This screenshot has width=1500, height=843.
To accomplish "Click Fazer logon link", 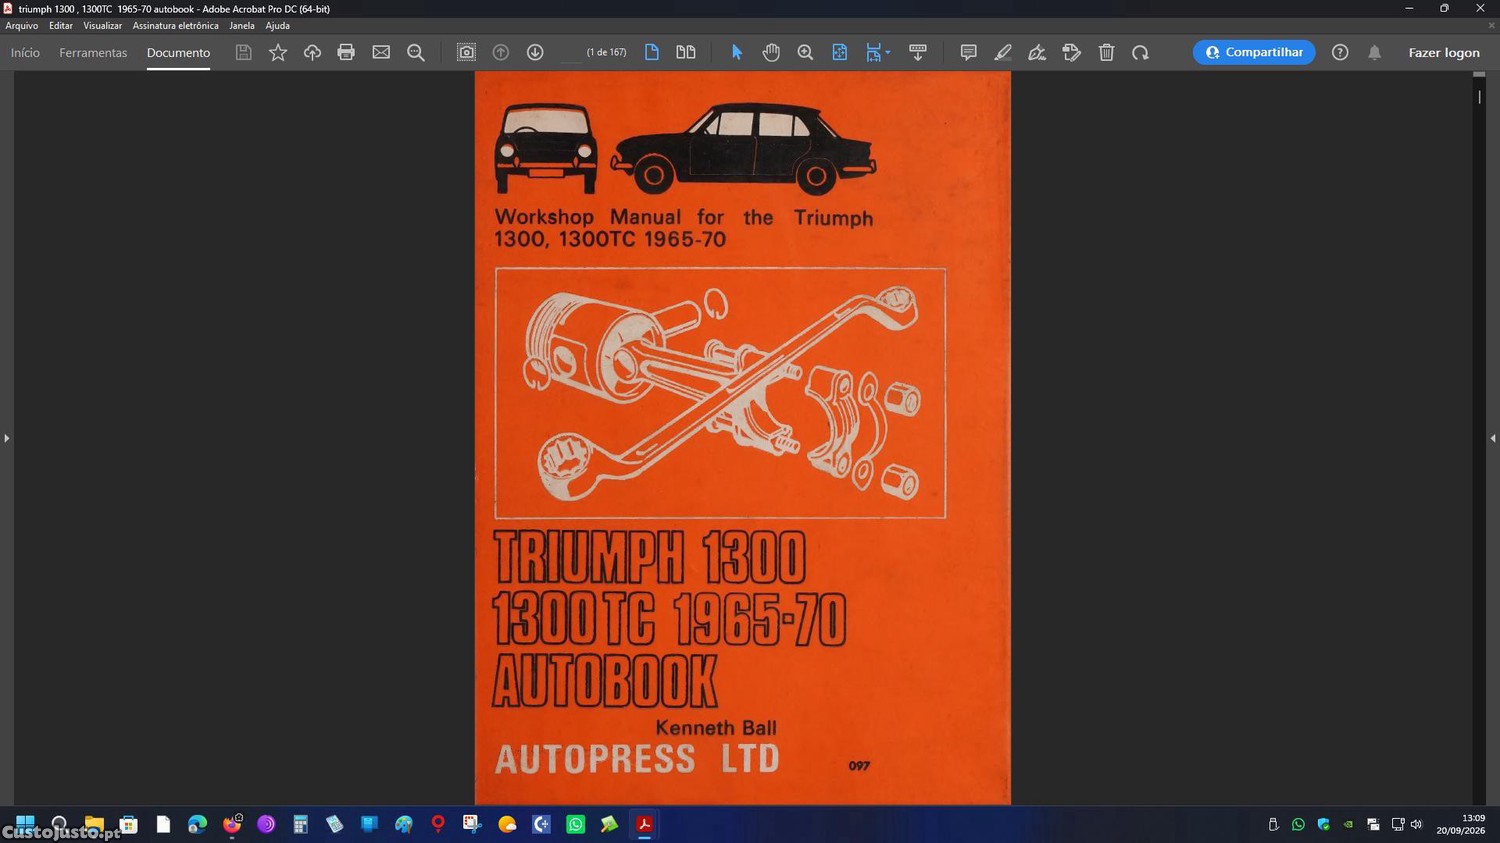I will pyautogui.click(x=1444, y=52).
